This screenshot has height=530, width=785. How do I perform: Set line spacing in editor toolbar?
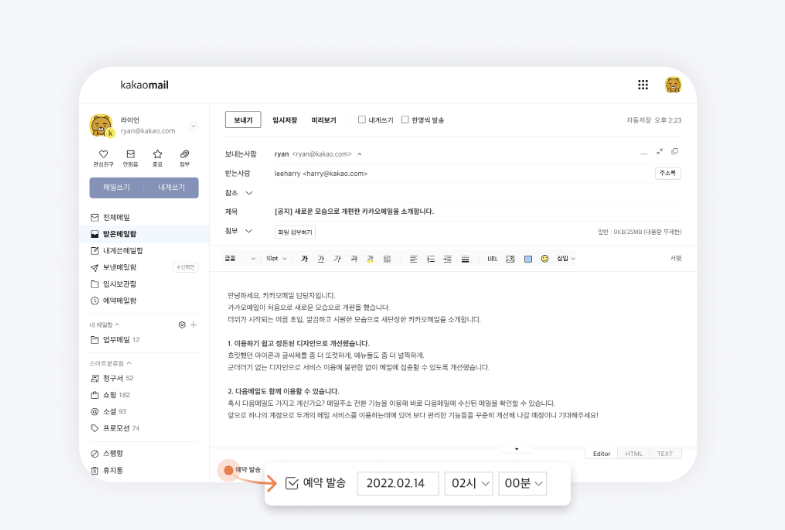(x=465, y=259)
